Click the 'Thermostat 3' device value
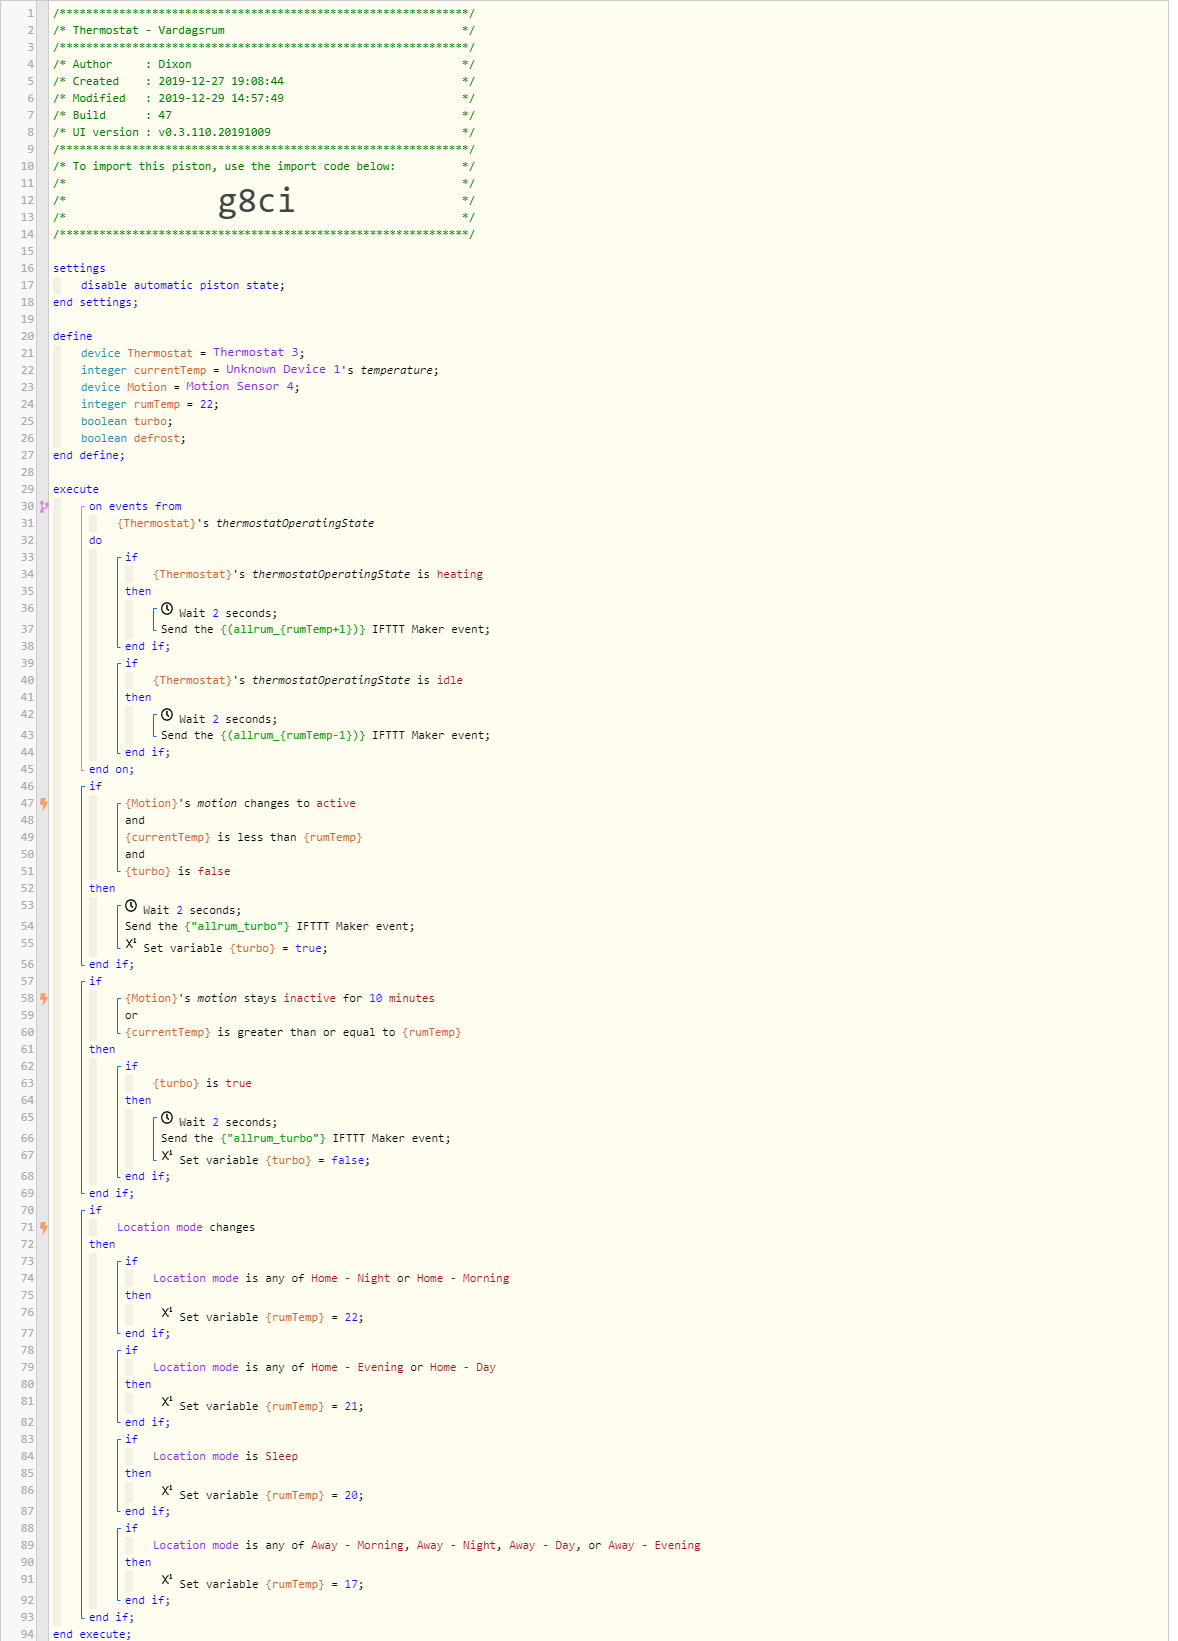The height and width of the screenshot is (1641, 1178). pos(255,352)
